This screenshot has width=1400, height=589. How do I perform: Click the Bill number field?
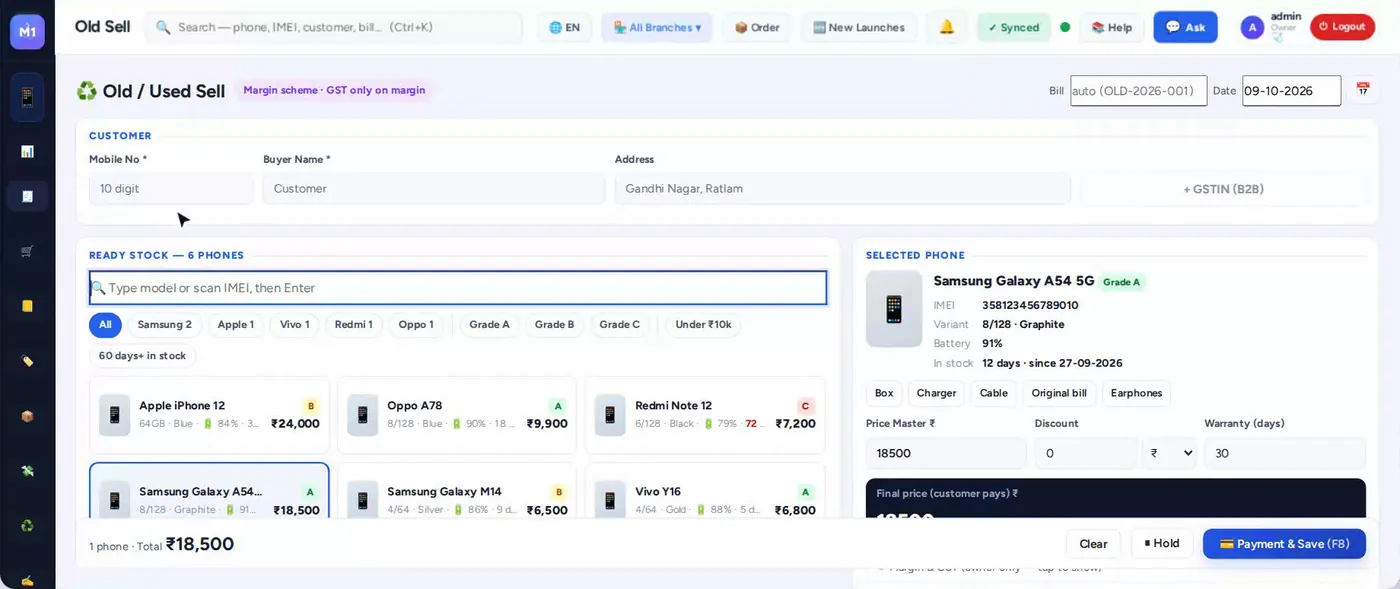click(1138, 91)
